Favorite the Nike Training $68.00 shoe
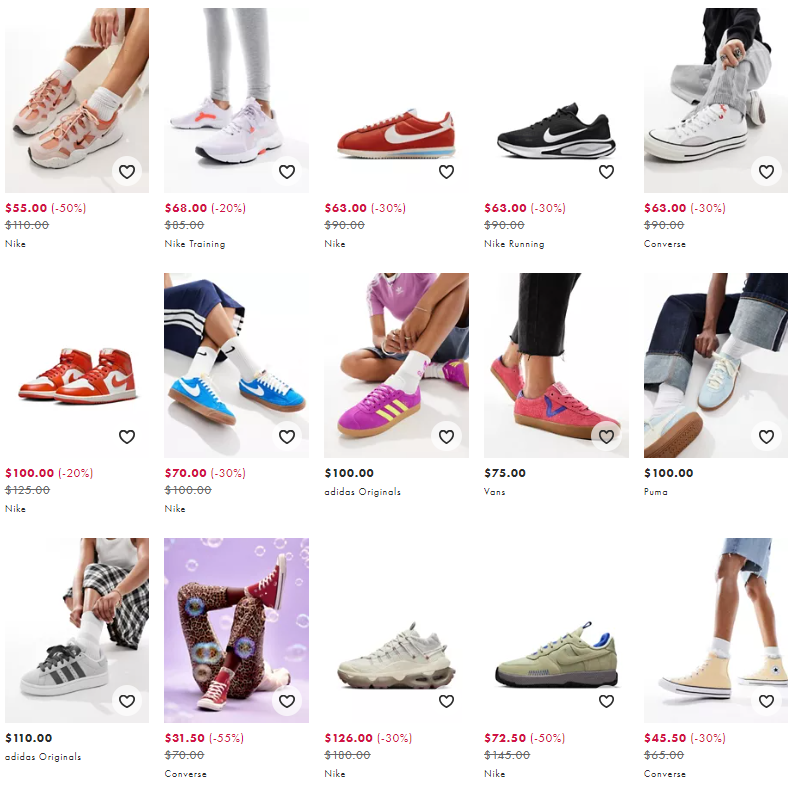Screen dimensions: 796x793 pyautogui.click(x=287, y=172)
